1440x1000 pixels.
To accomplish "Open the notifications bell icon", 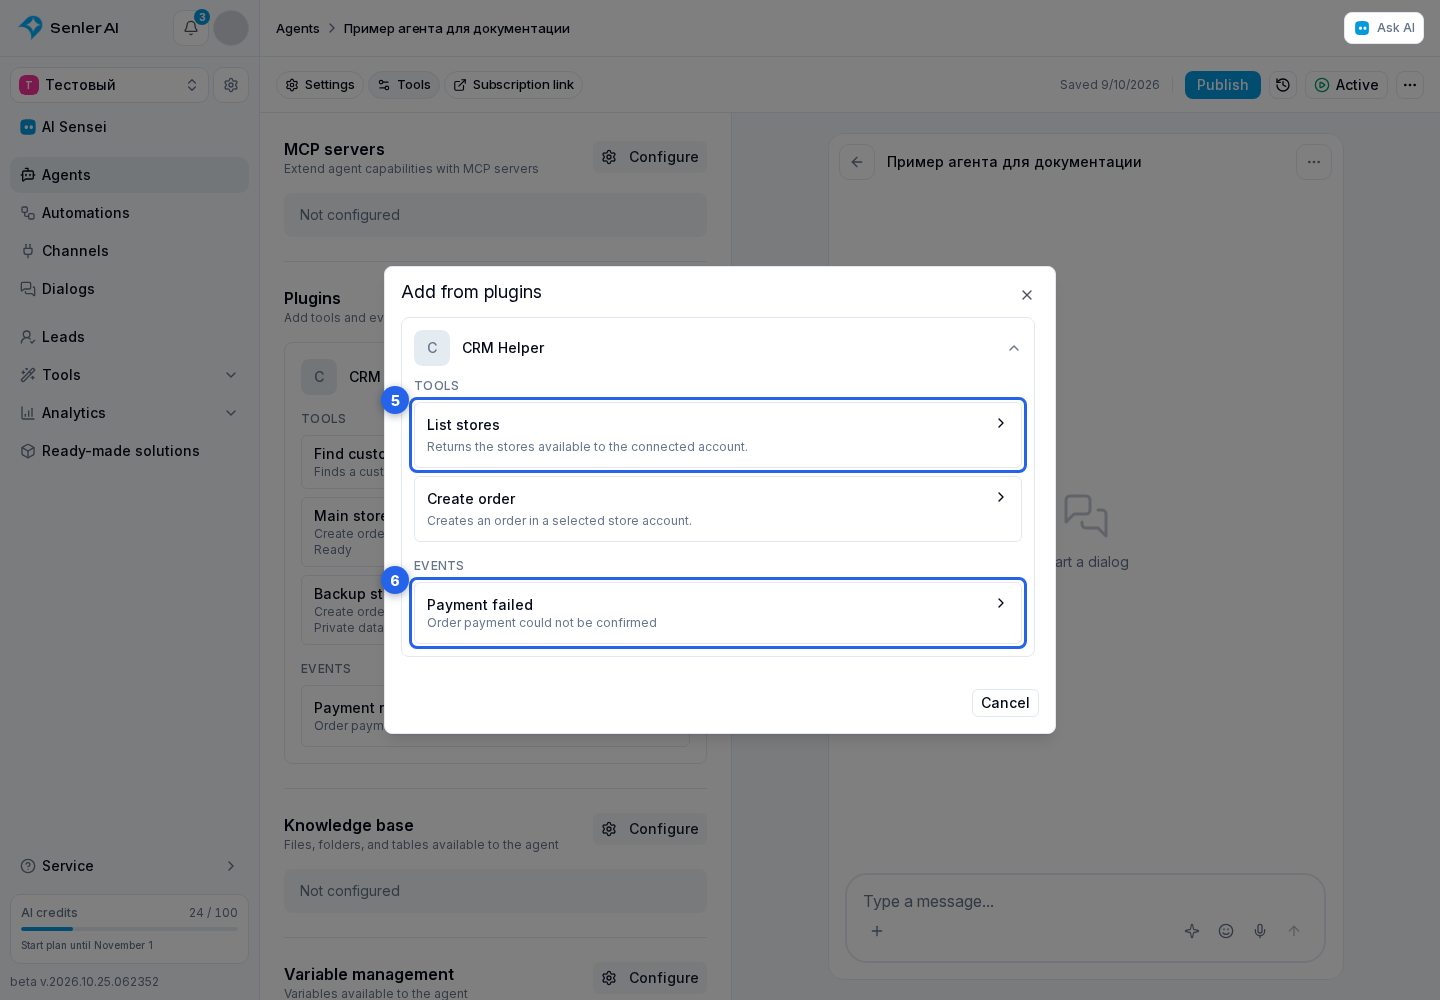I will [x=191, y=28].
